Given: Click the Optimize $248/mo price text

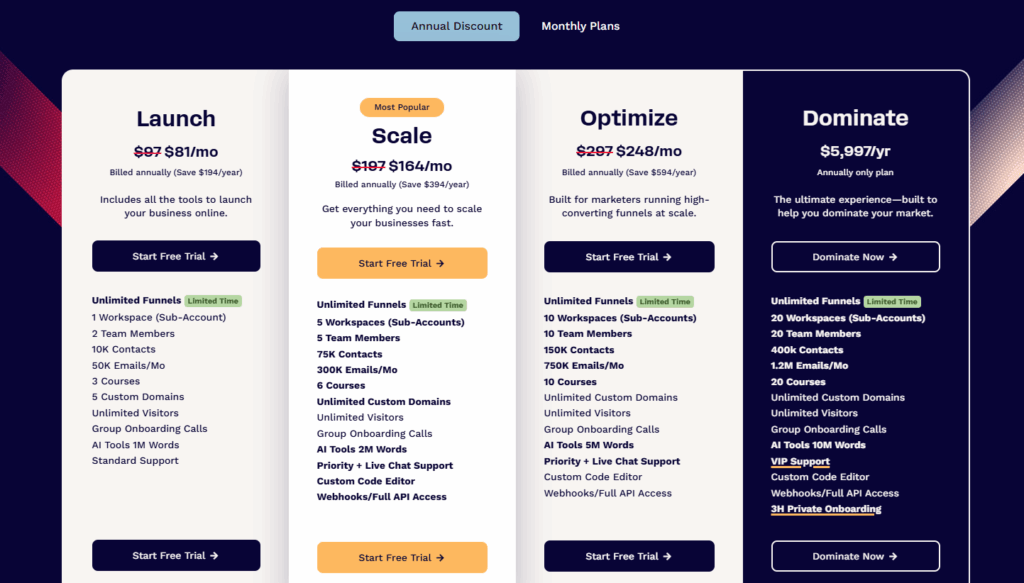Looking at the screenshot, I should click(648, 151).
